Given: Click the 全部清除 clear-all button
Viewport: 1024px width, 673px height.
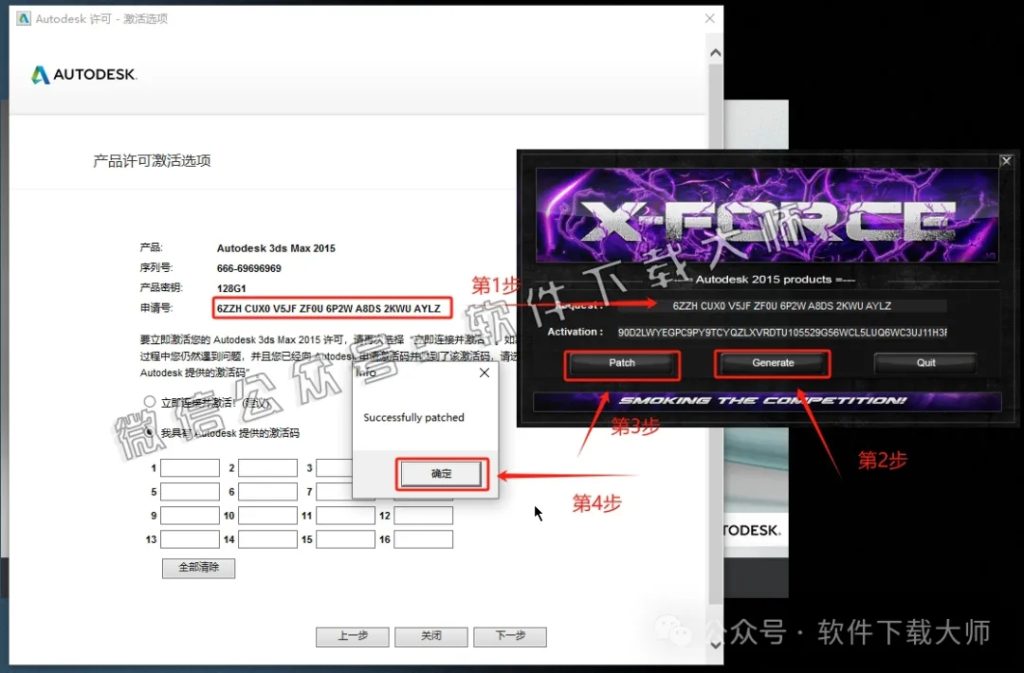Looking at the screenshot, I should point(197,568).
